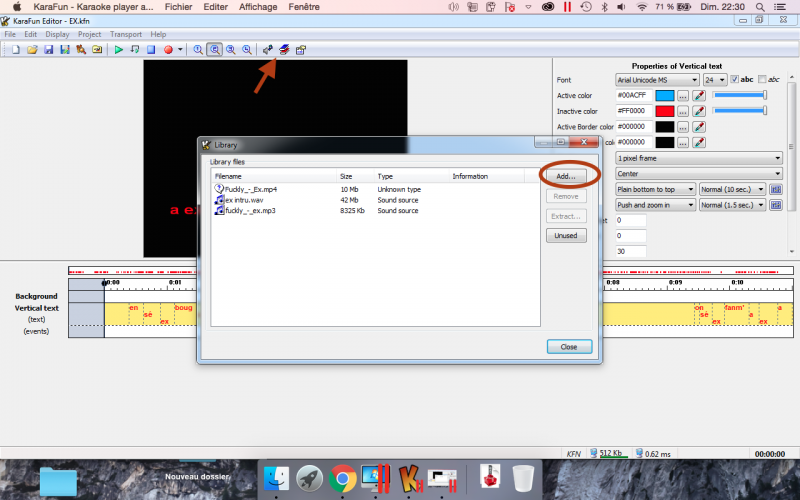Screen dimensions: 800x500
Task: Click the Unused button in Library
Action: tap(566, 236)
